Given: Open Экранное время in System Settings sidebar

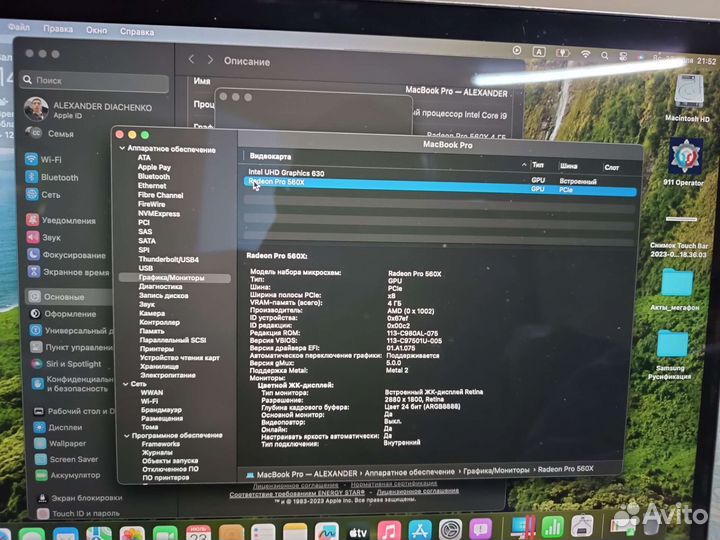Looking at the screenshot, I should click(68, 272).
